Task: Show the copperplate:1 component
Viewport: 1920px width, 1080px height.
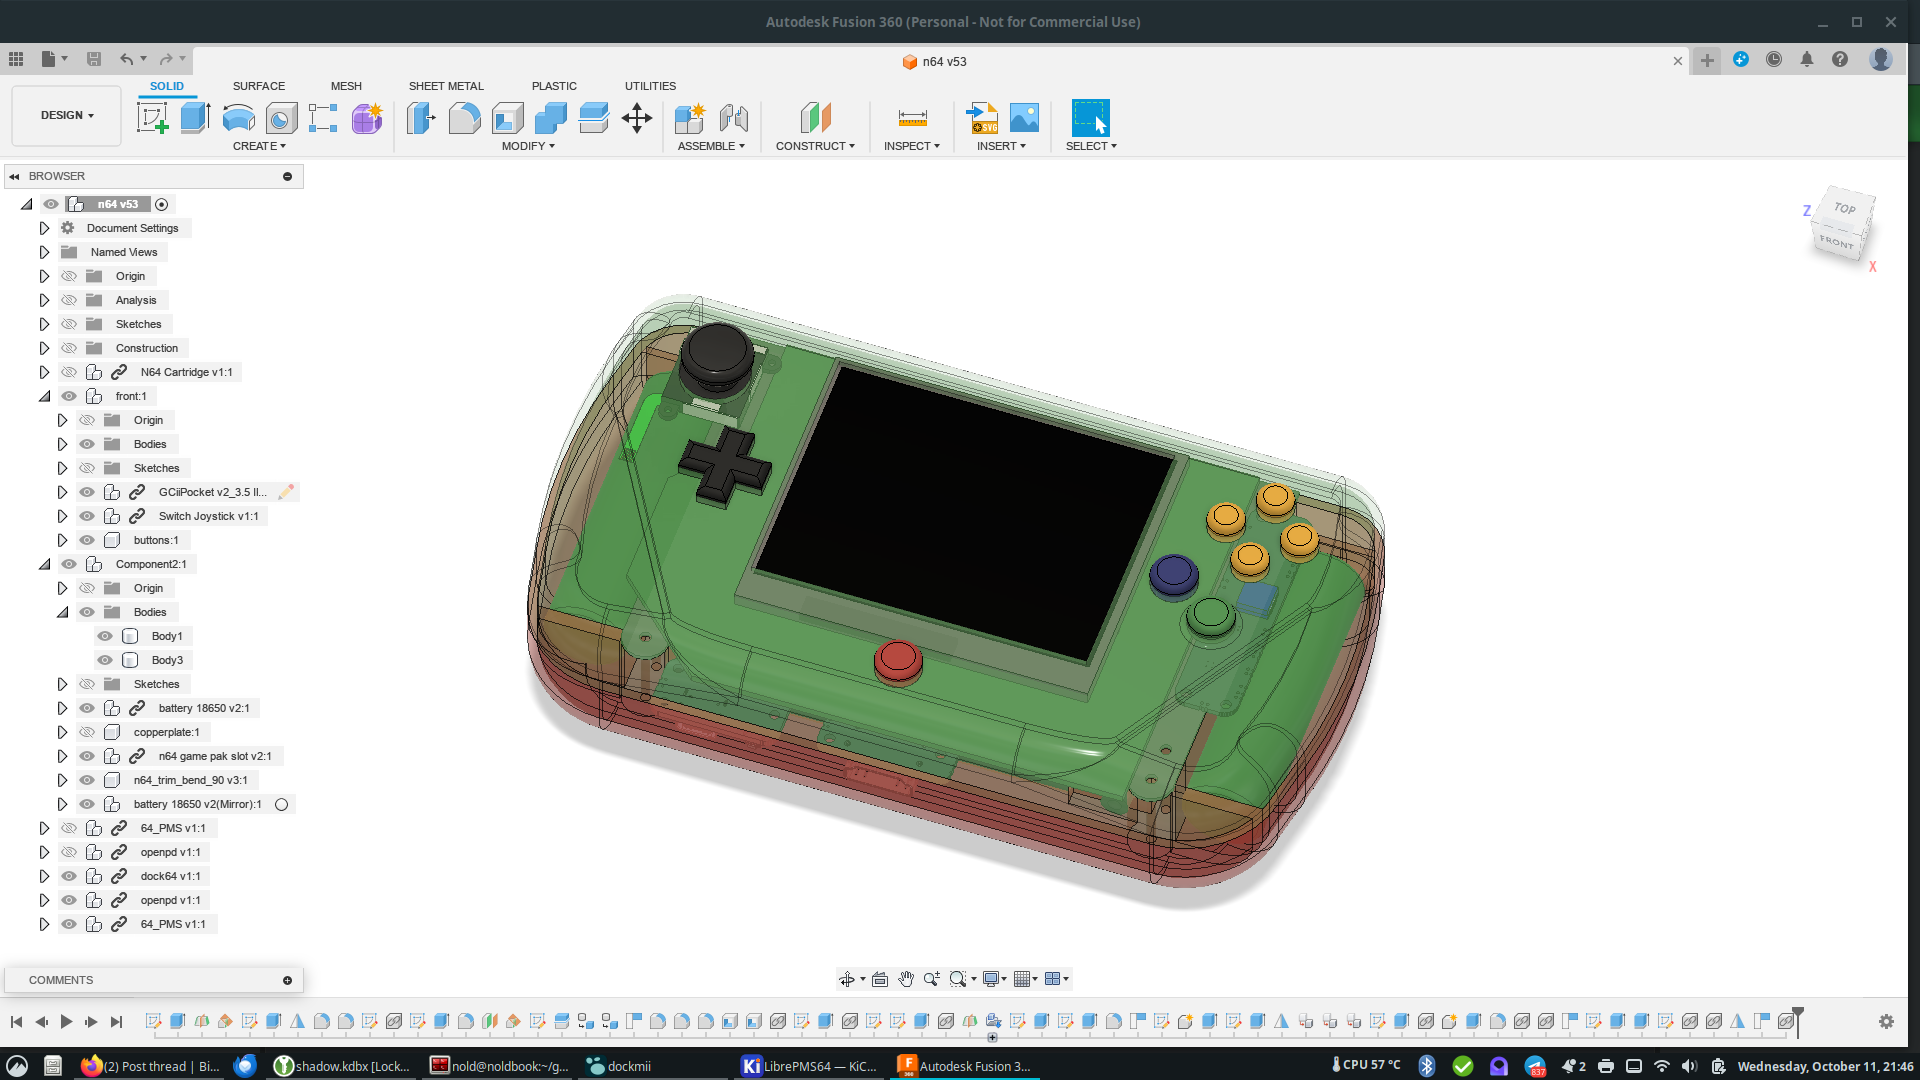Action: pyautogui.click(x=87, y=732)
